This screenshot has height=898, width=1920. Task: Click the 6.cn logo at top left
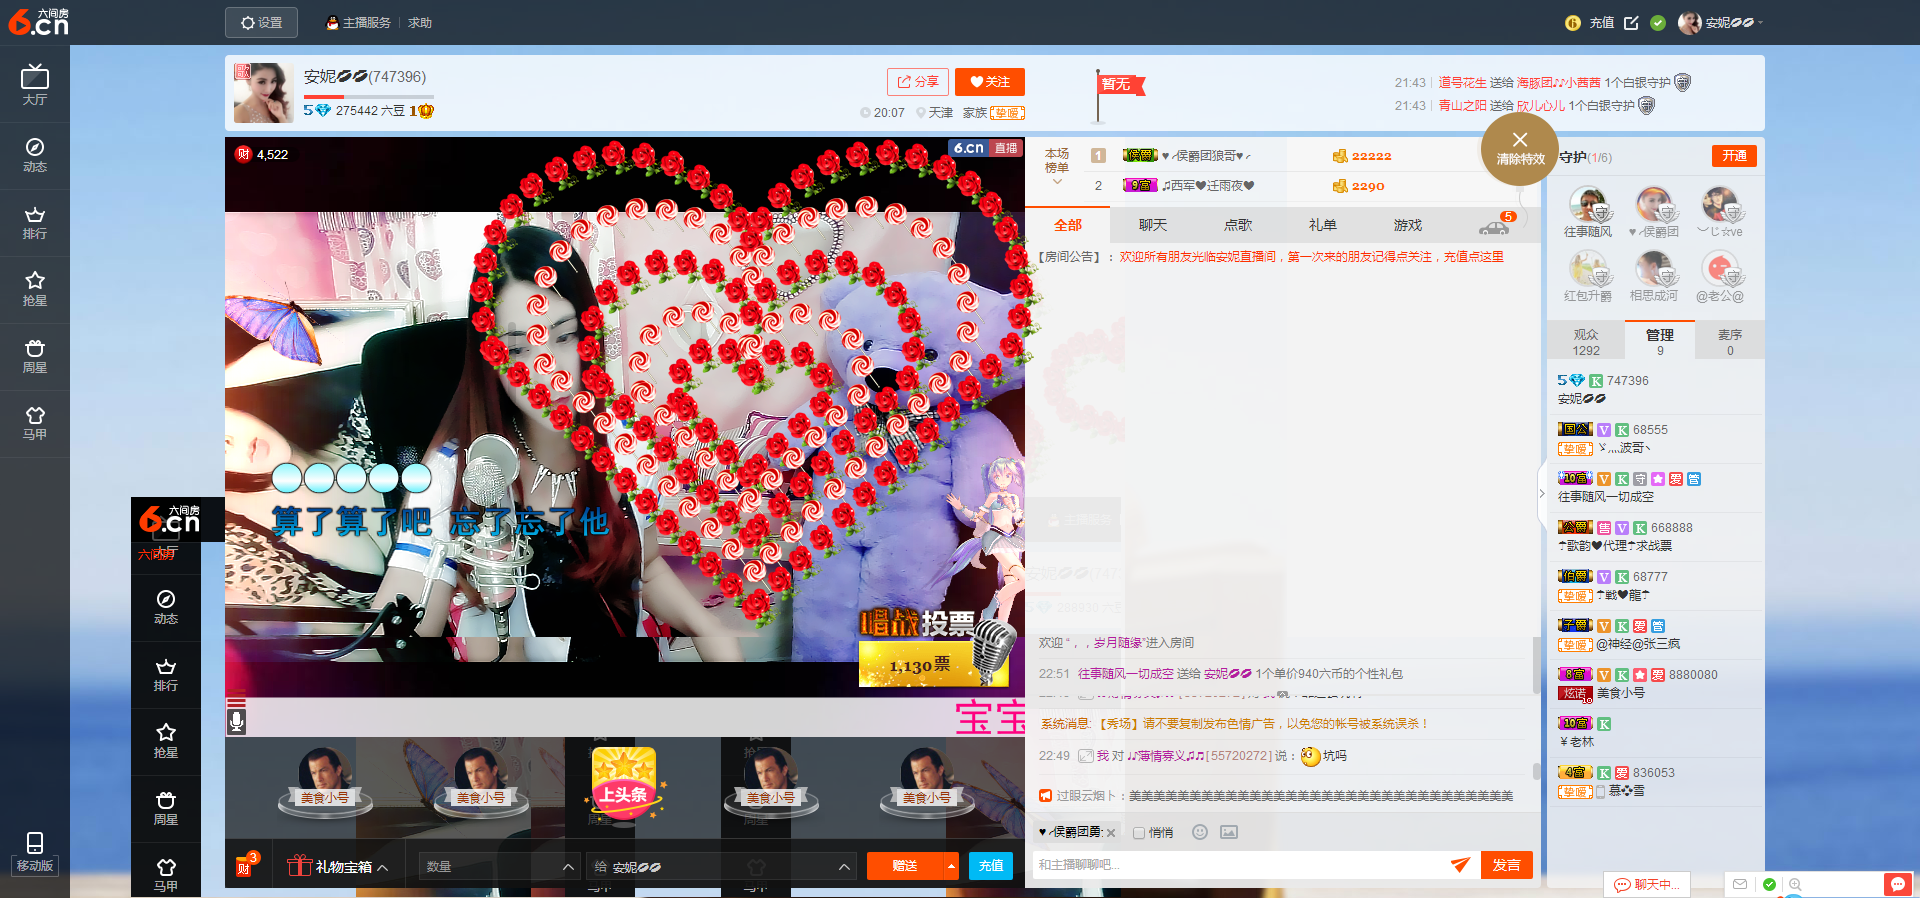[x=39, y=22]
